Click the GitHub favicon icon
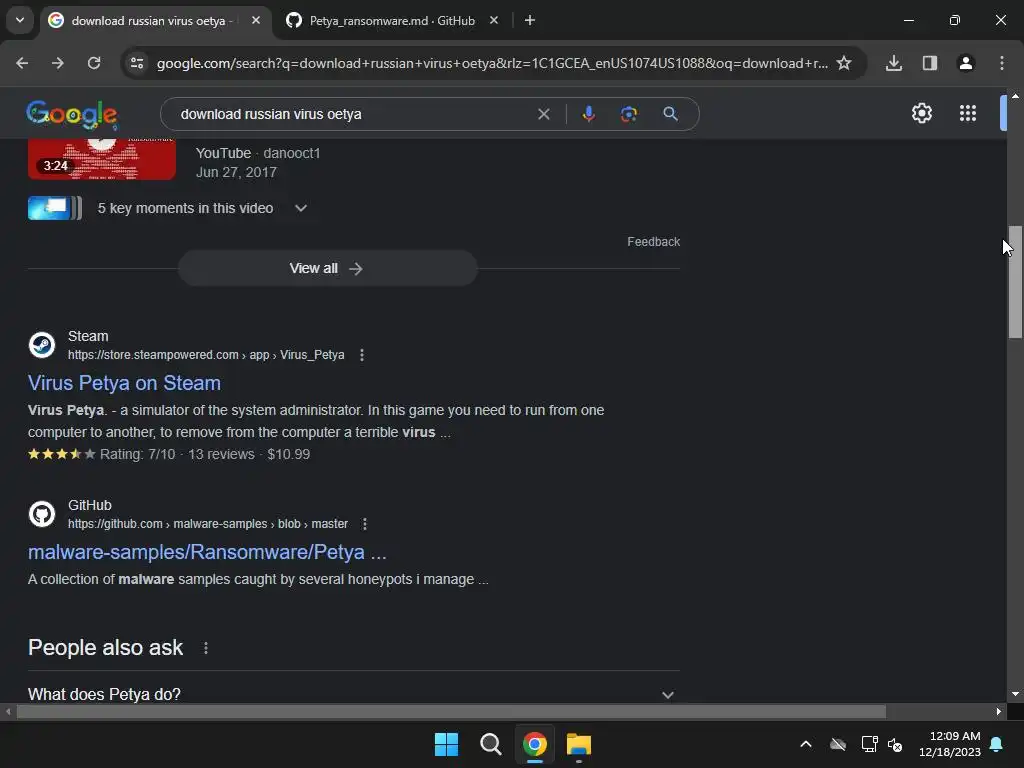 42,514
